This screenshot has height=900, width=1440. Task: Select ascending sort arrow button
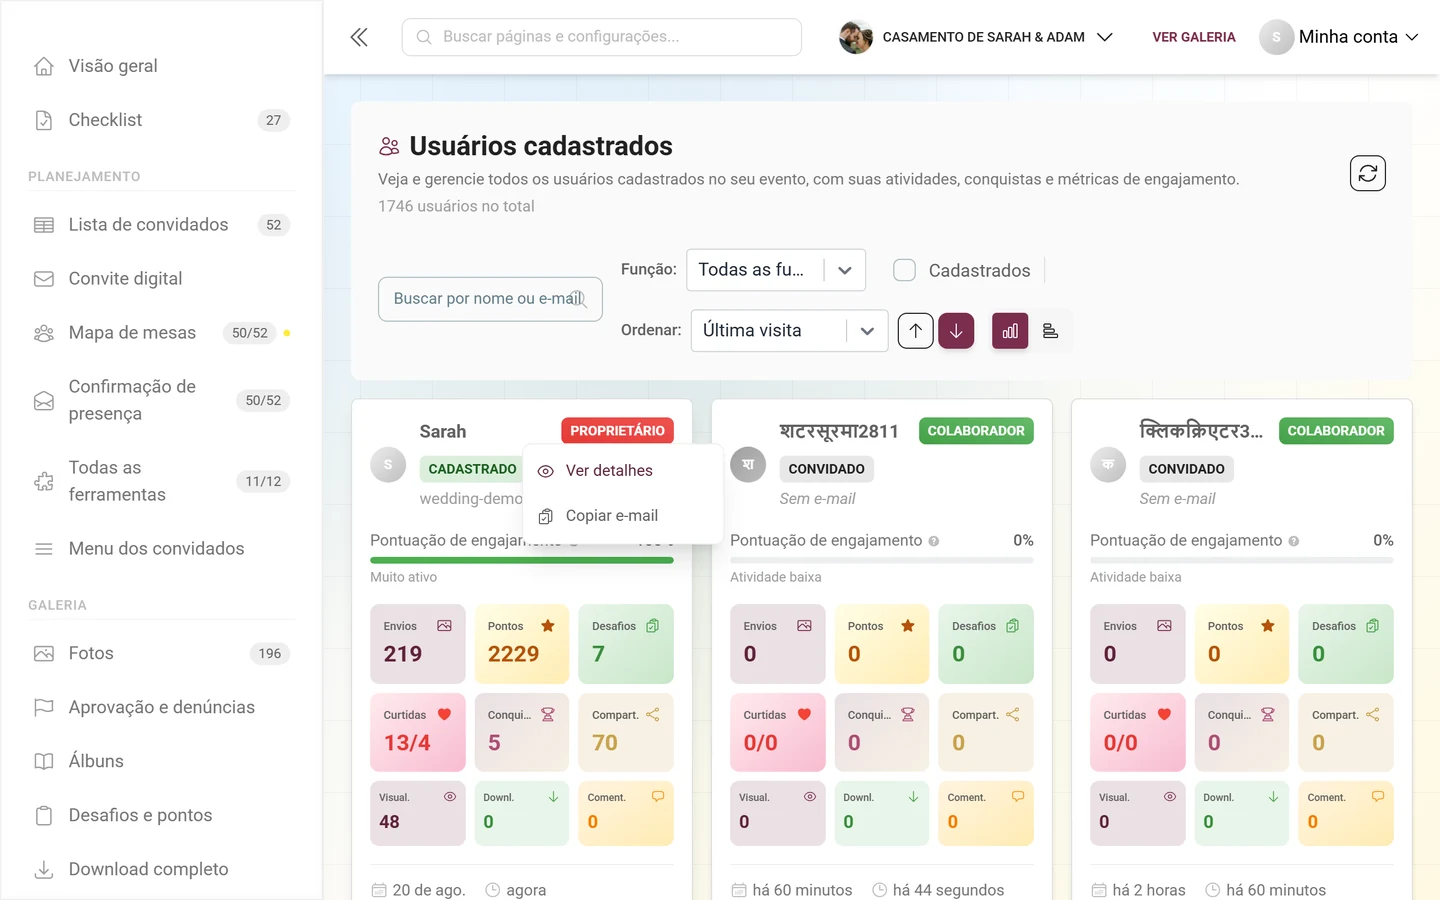[915, 331]
